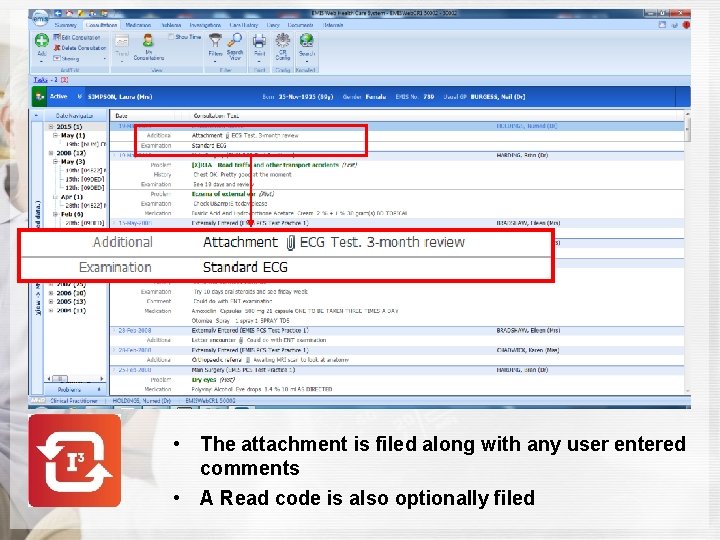
Task: Click patient name SIMPSON, Laura (Mrs)
Action: point(120,97)
